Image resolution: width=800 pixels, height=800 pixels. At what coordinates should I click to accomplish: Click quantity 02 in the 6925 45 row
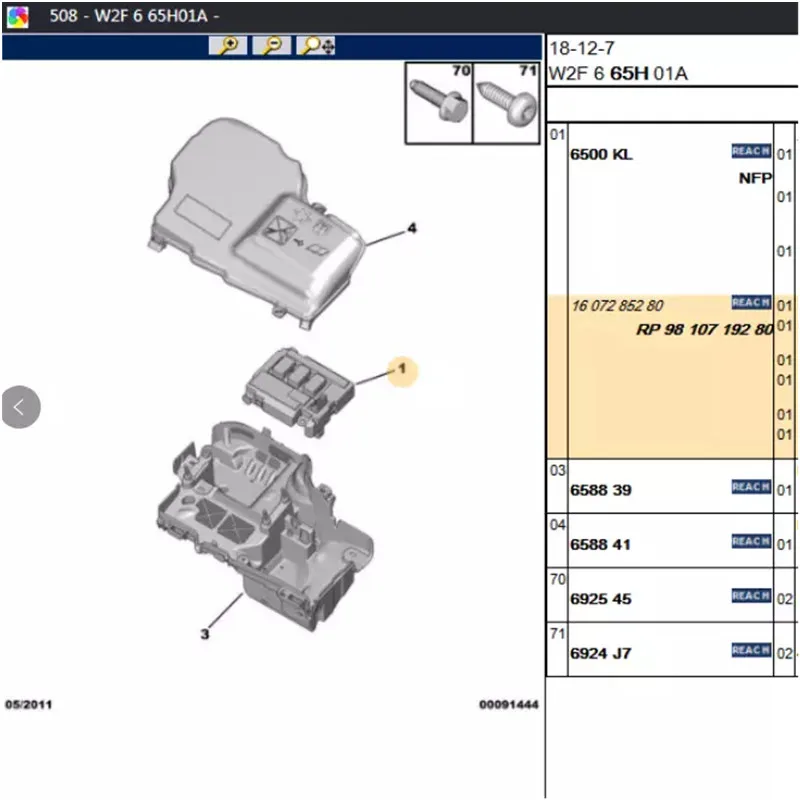coord(784,599)
